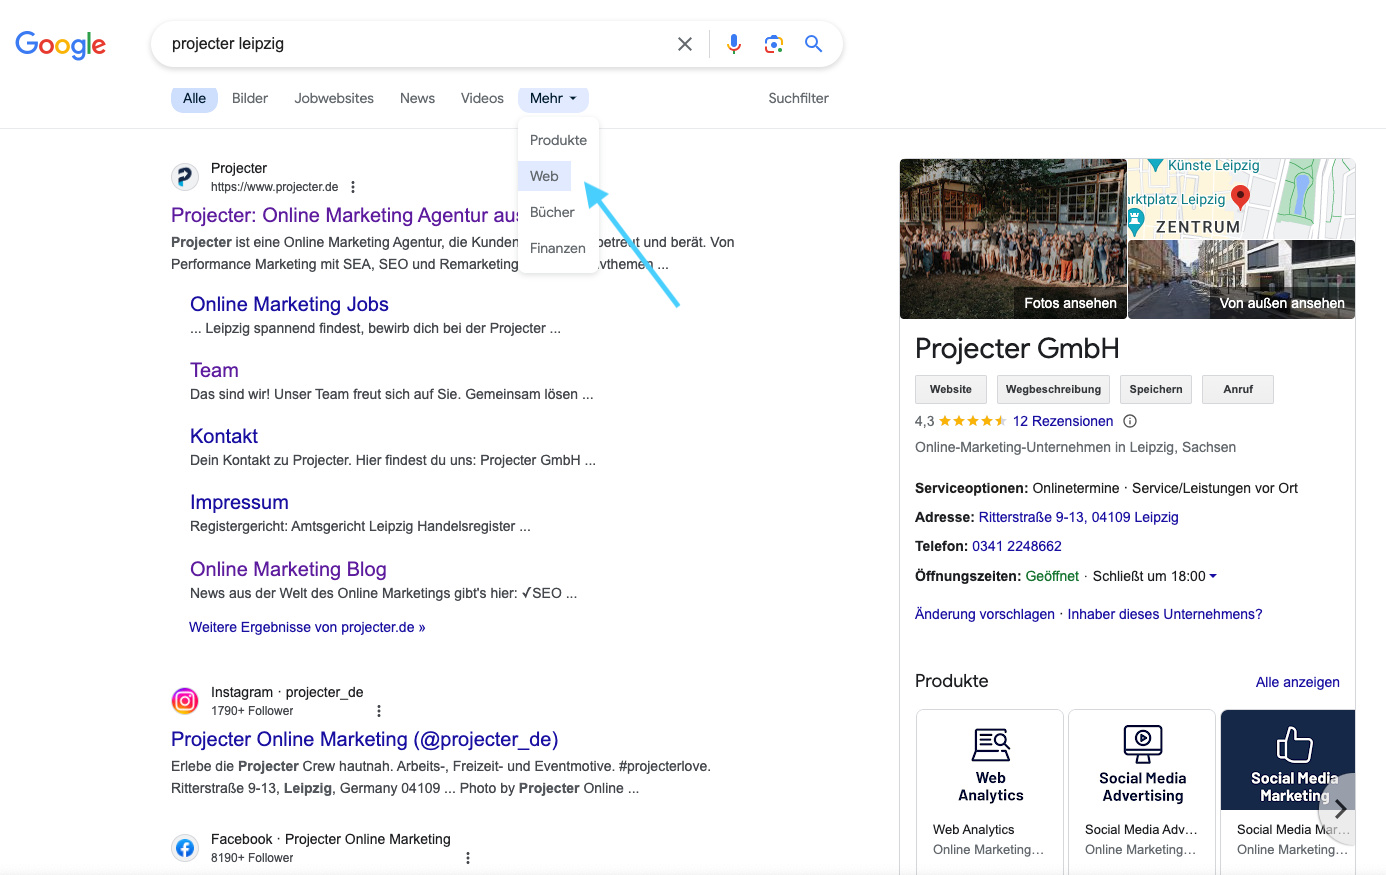Switch to the Bilder tab
The width and height of the screenshot is (1386, 875).
[x=250, y=98]
